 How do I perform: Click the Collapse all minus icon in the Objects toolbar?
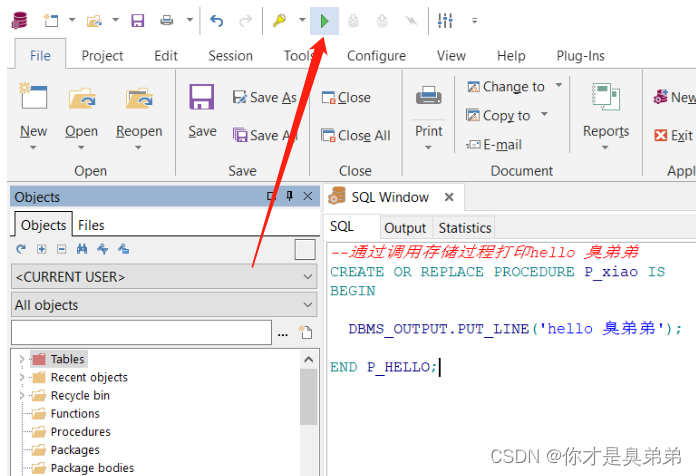[62, 249]
